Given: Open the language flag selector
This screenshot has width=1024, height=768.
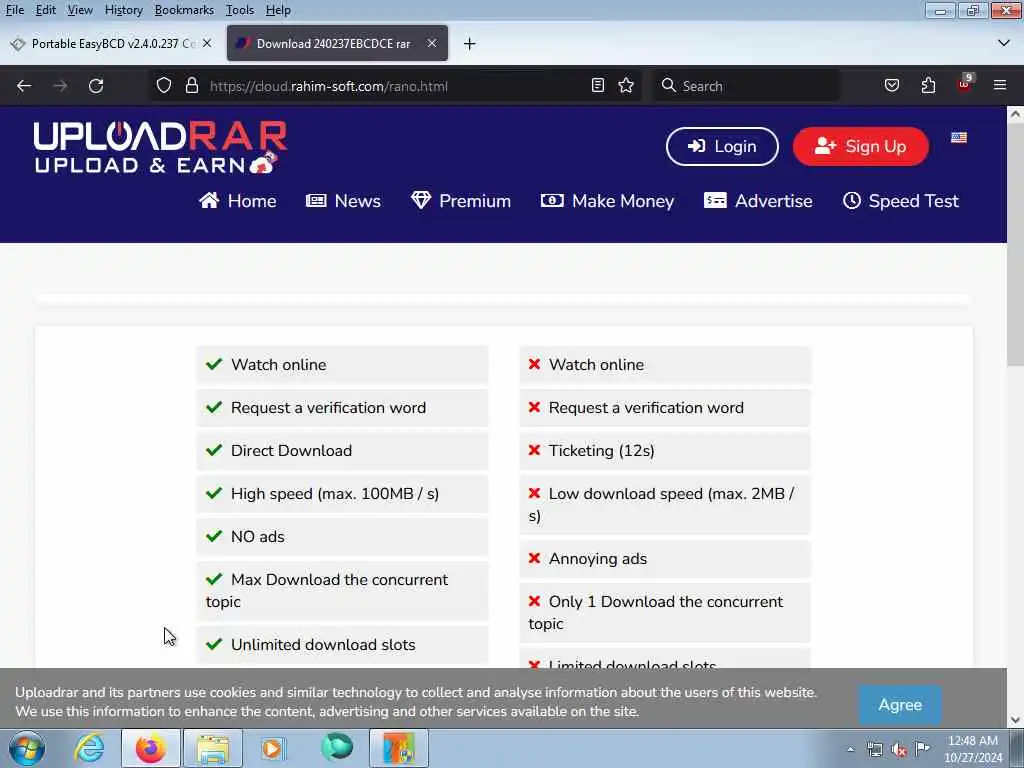Looking at the screenshot, I should (959, 137).
